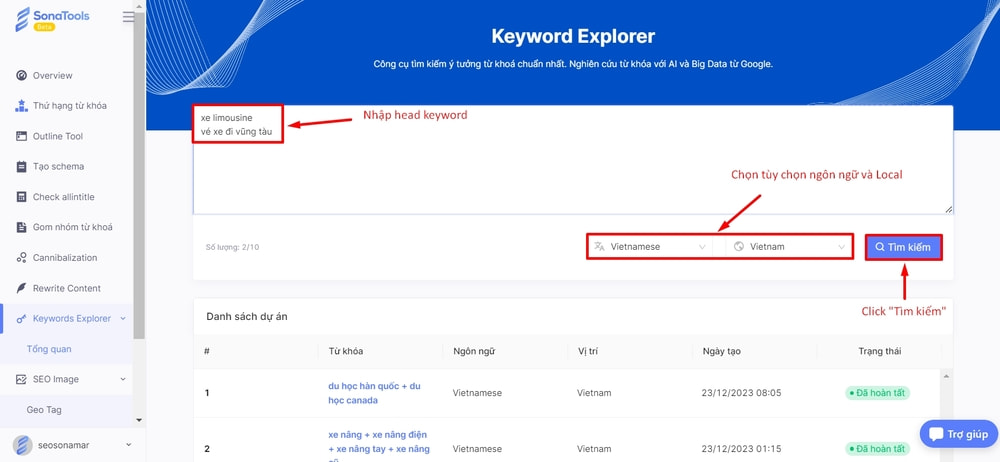Screen dimensions: 1000x462
Task: Collapse the Keywords Explorer submenu
Action: point(123,319)
